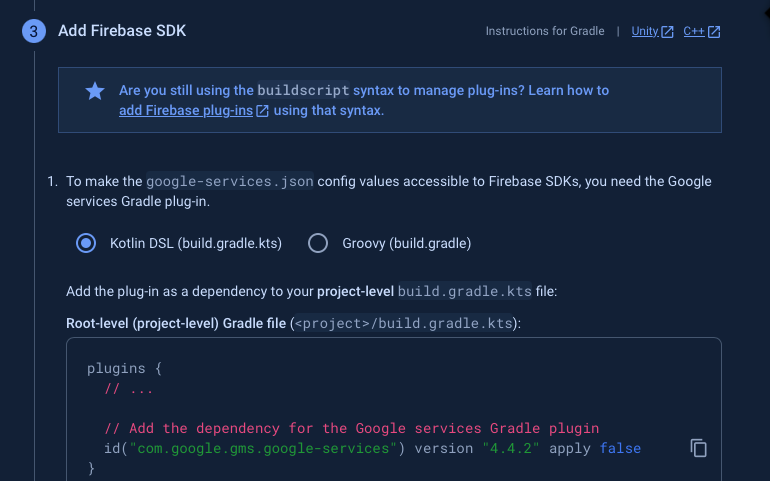Click the Instructions for Gradle label
The width and height of the screenshot is (770, 481).
(x=545, y=31)
